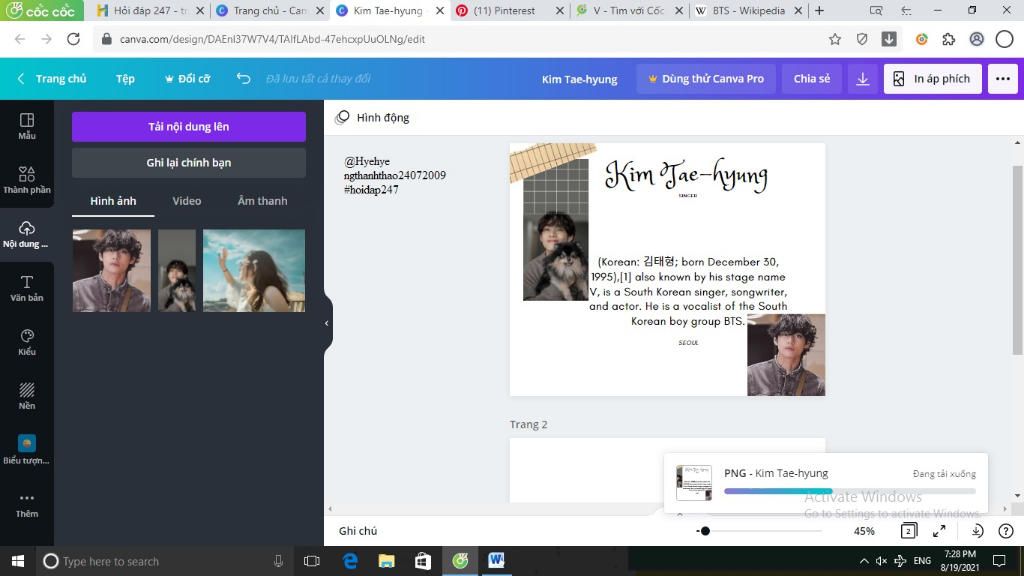Open File Explorer from taskbar

coord(387,561)
